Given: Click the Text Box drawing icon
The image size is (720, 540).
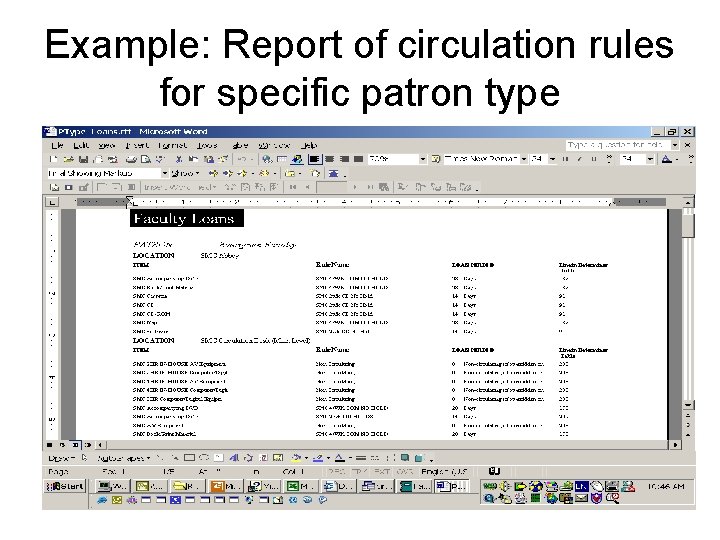Looking at the screenshot, I should [219, 458].
